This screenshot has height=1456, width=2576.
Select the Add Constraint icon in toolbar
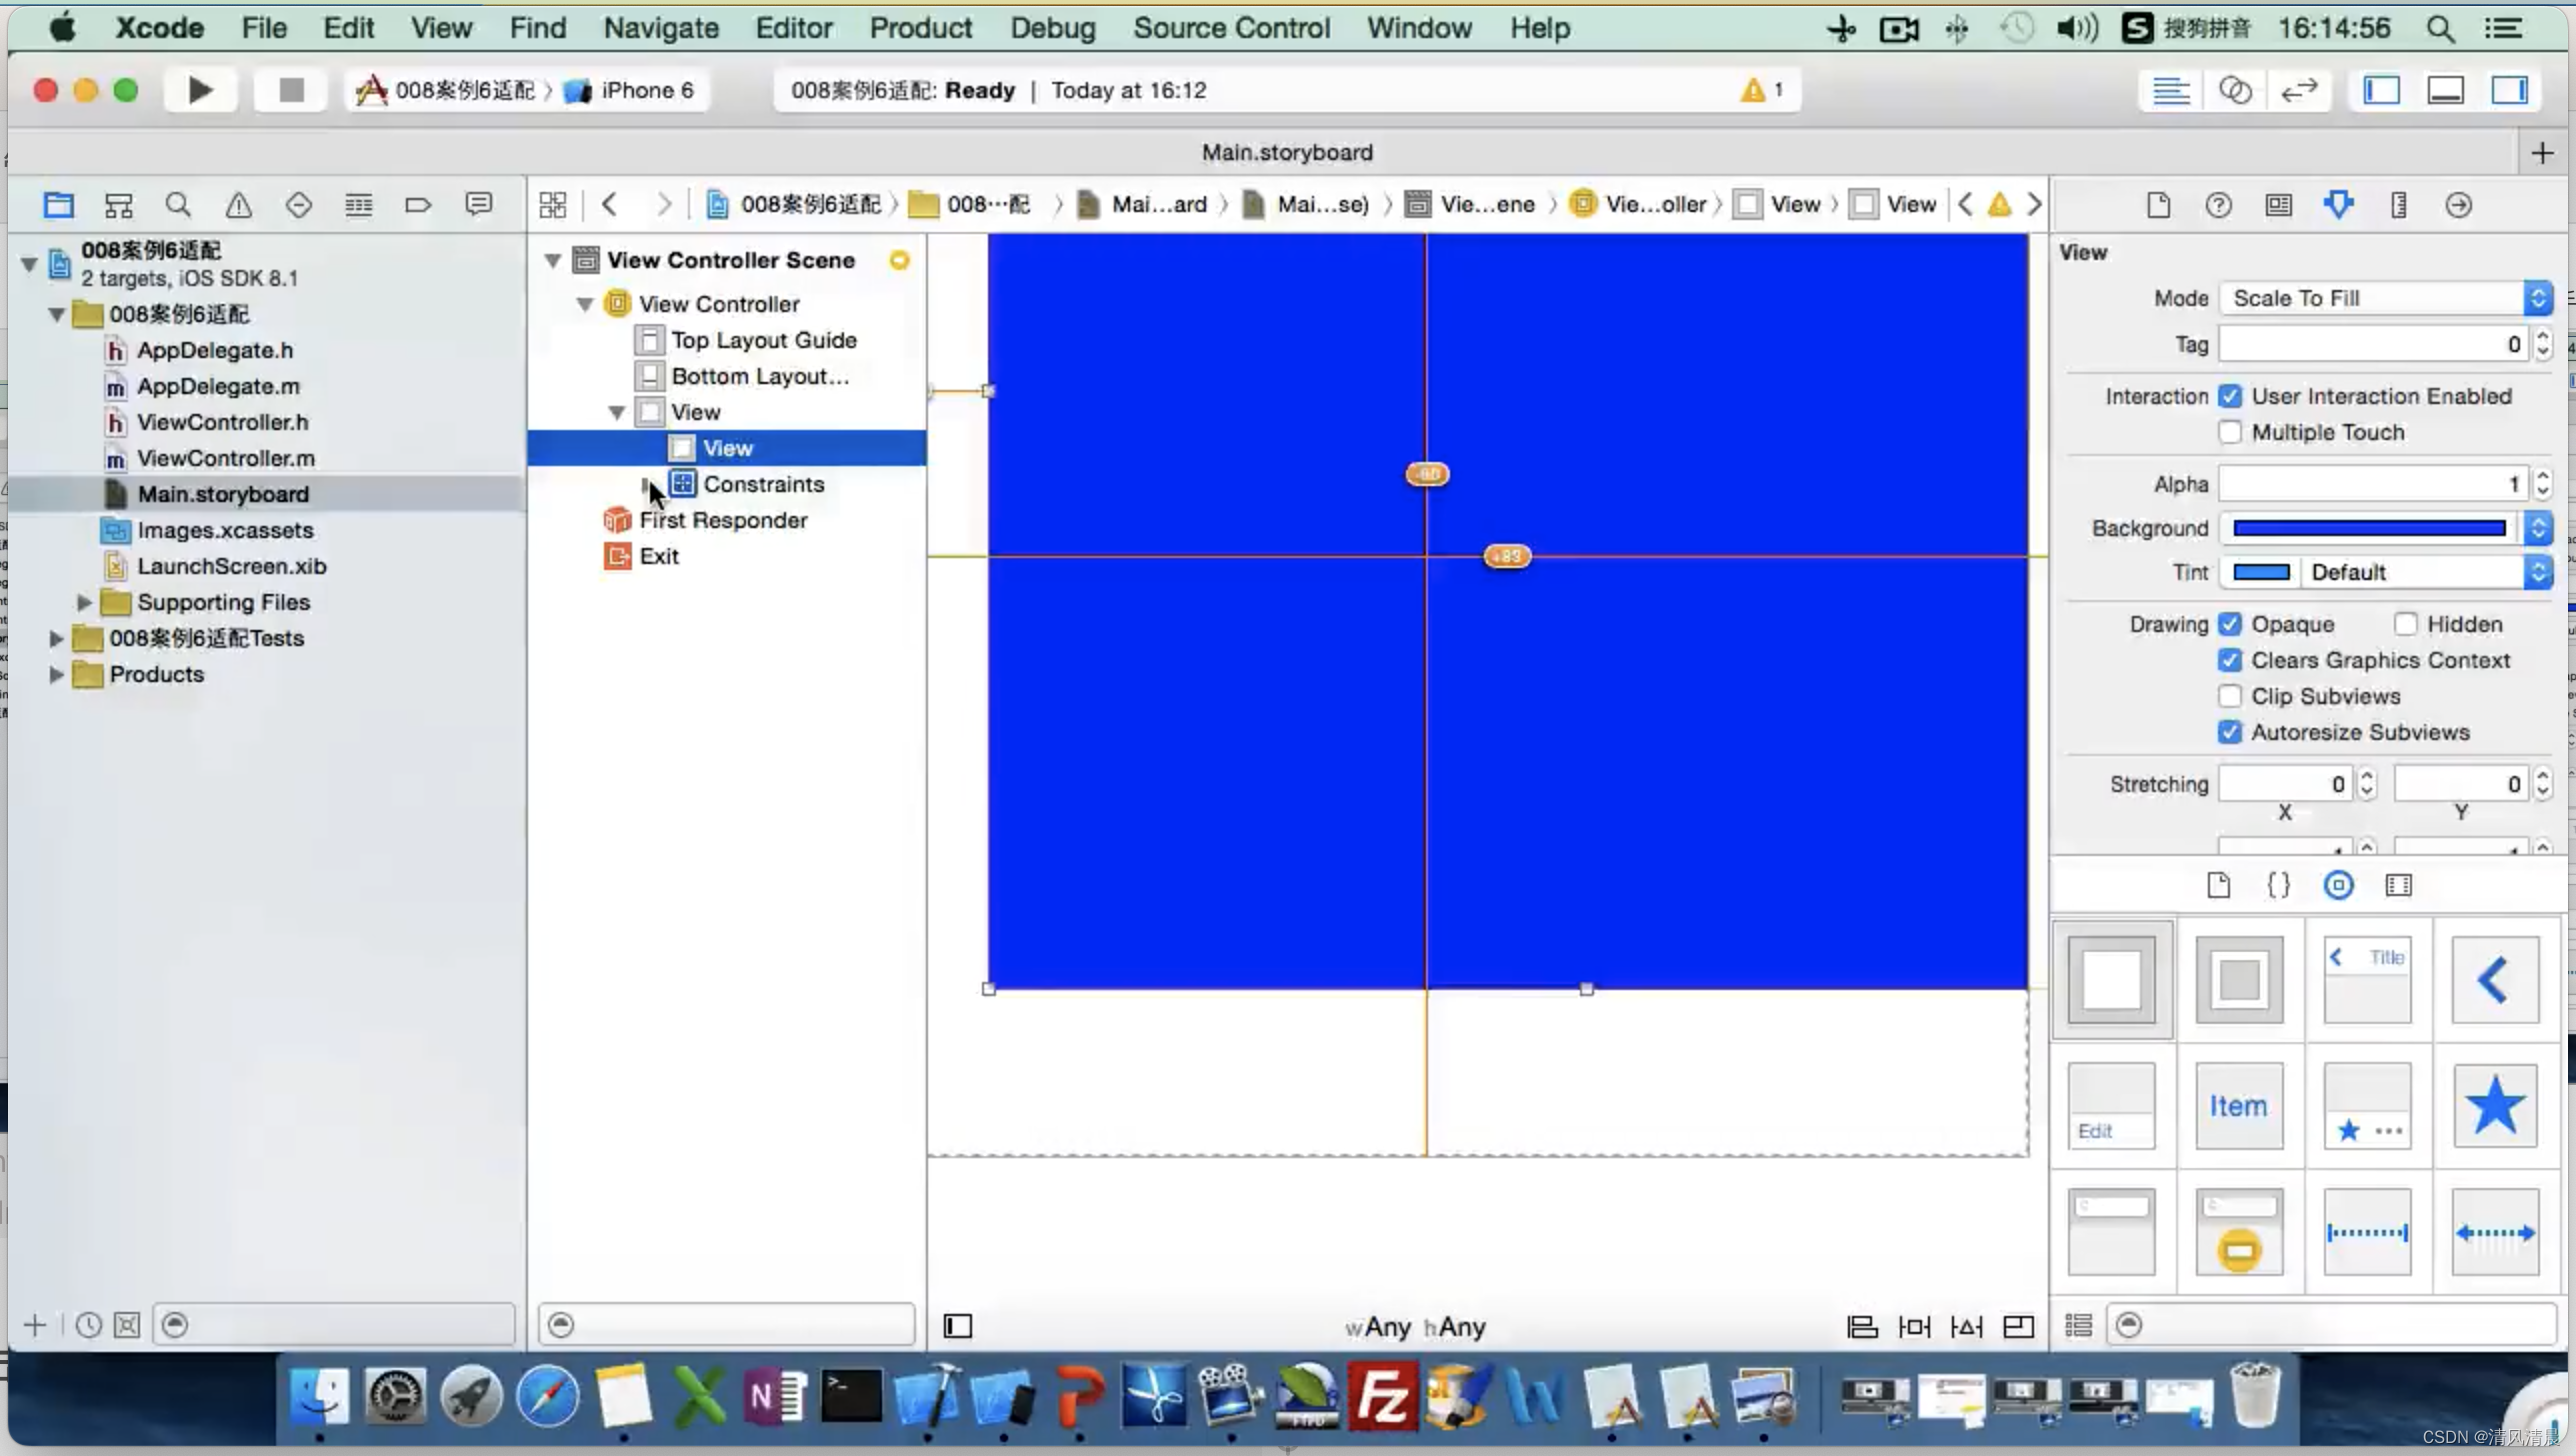tap(1916, 1325)
